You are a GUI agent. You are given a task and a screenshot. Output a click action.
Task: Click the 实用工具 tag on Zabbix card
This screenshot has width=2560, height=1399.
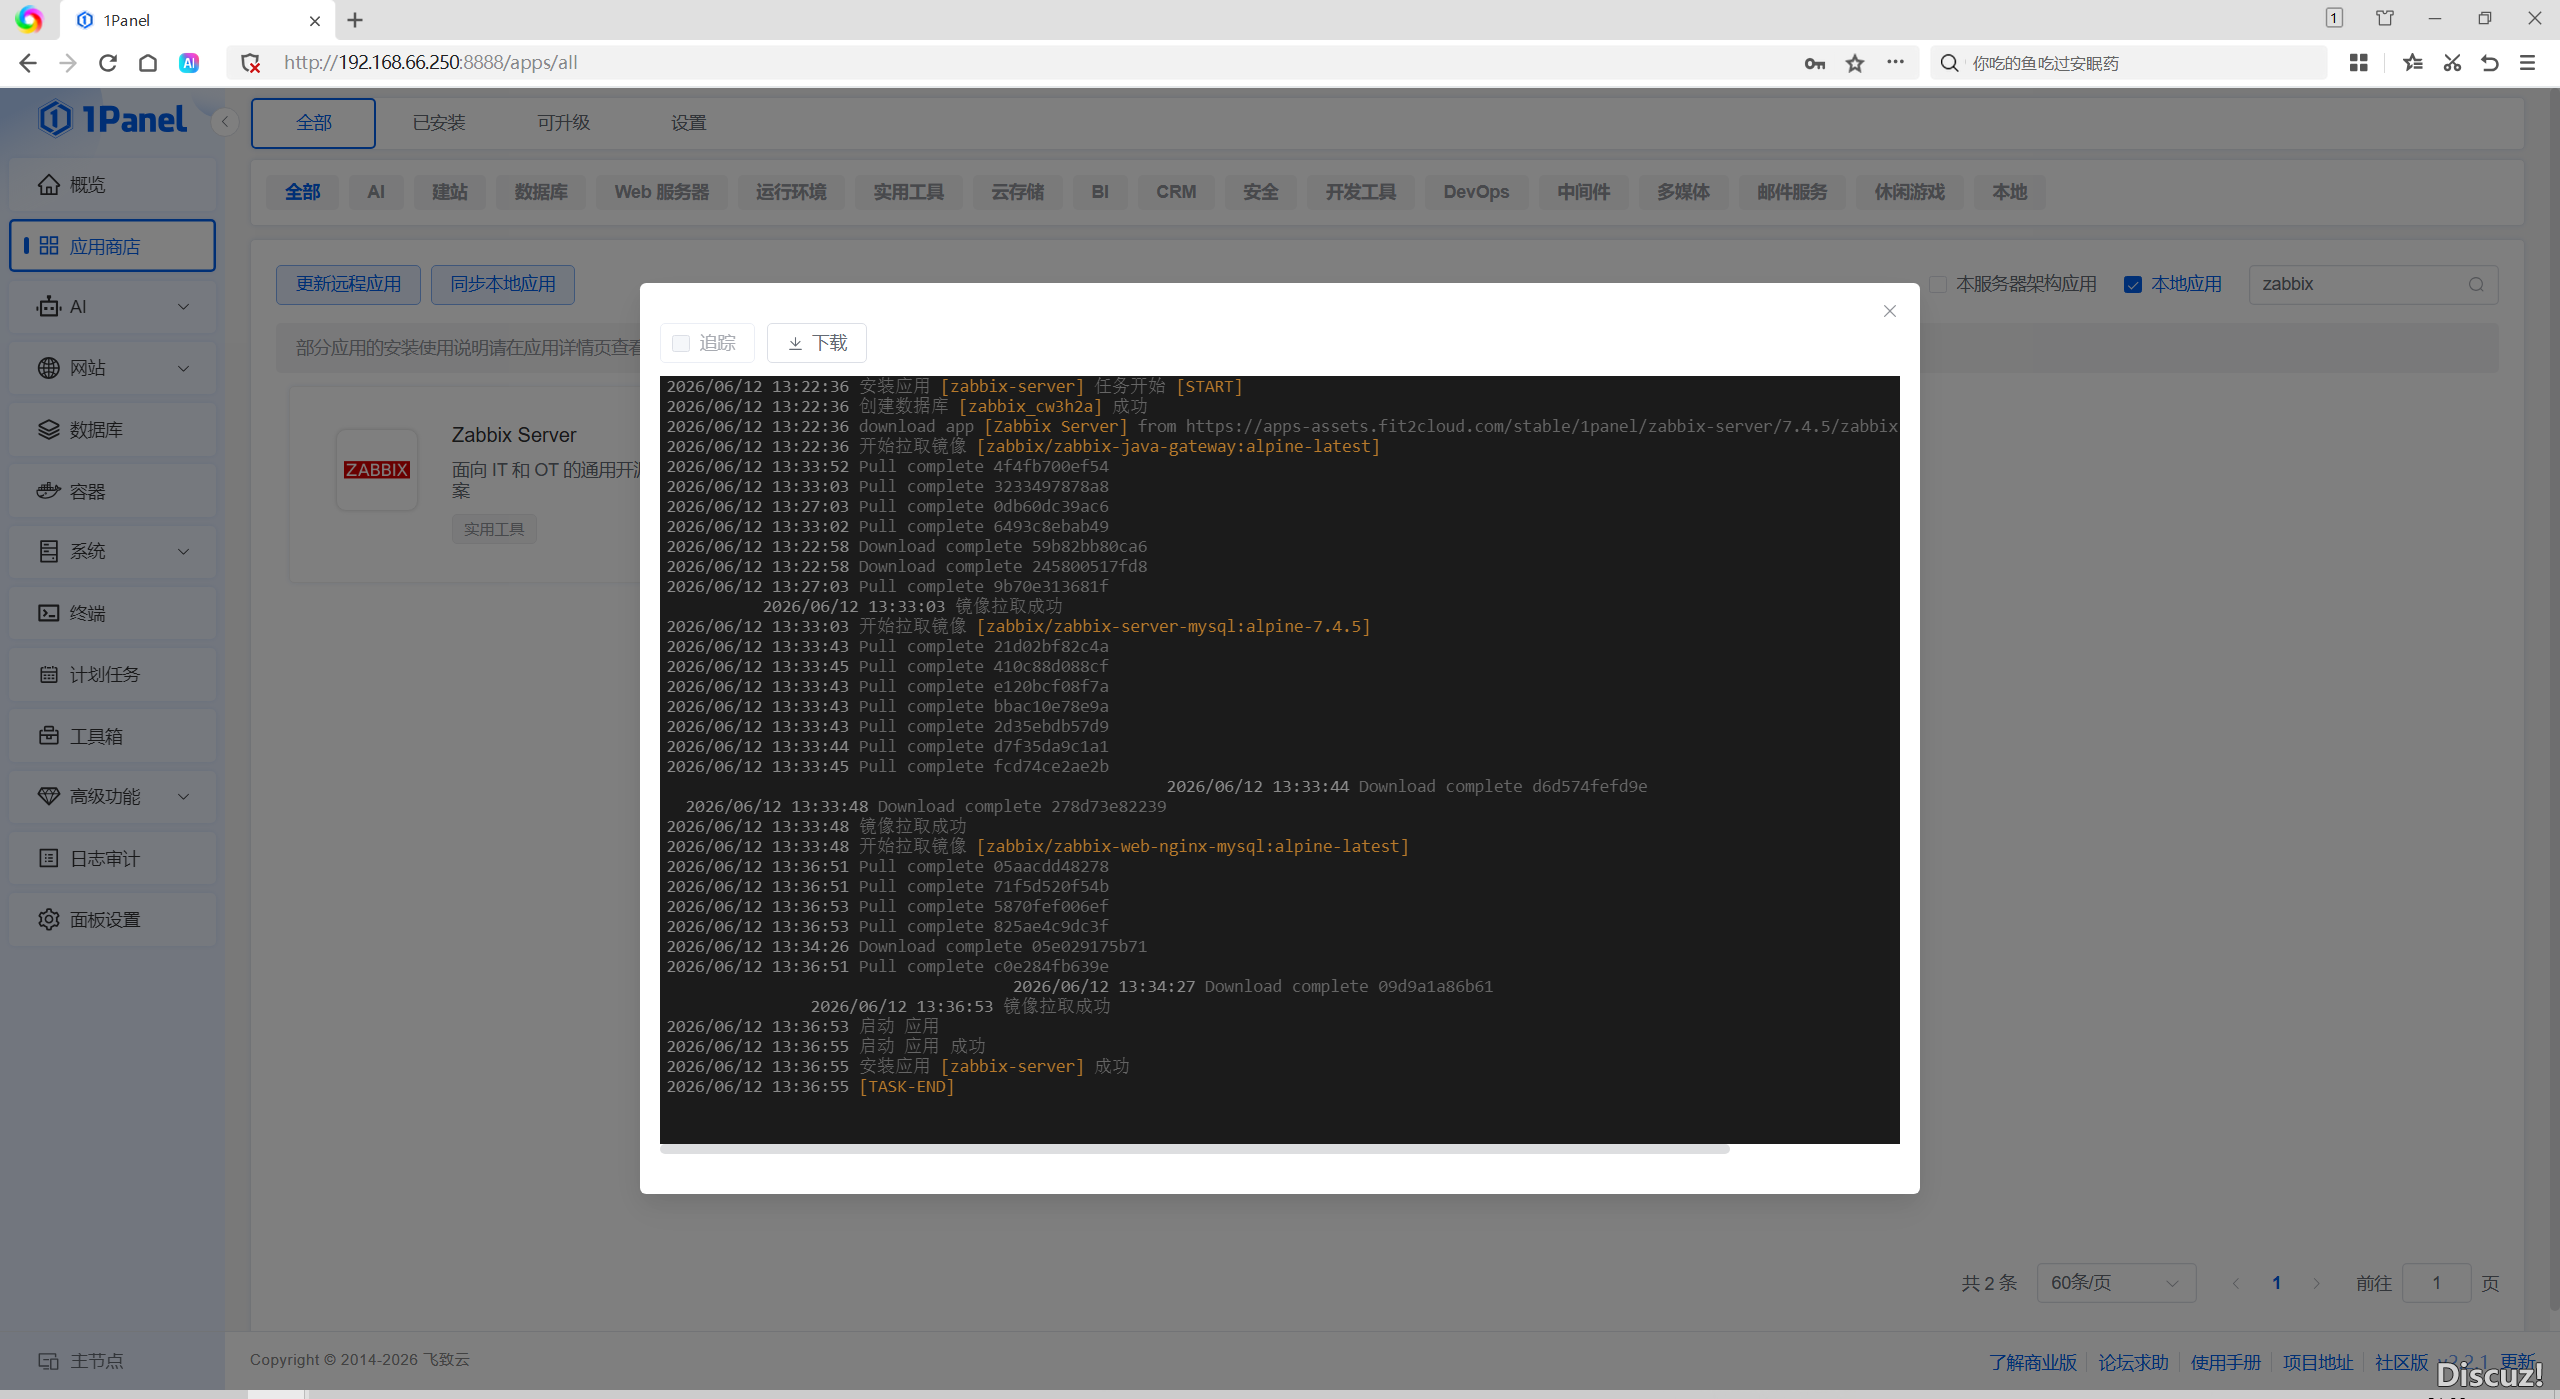click(x=494, y=529)
